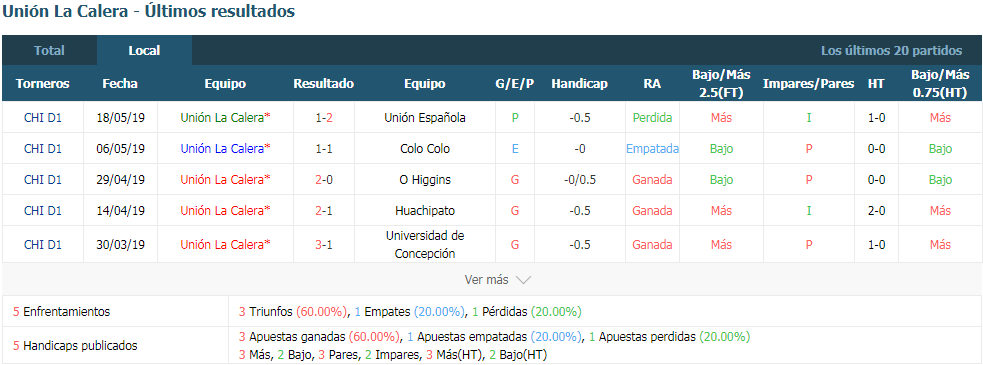
Task: Select the Local tab
Action: click(x=144, y=51)
